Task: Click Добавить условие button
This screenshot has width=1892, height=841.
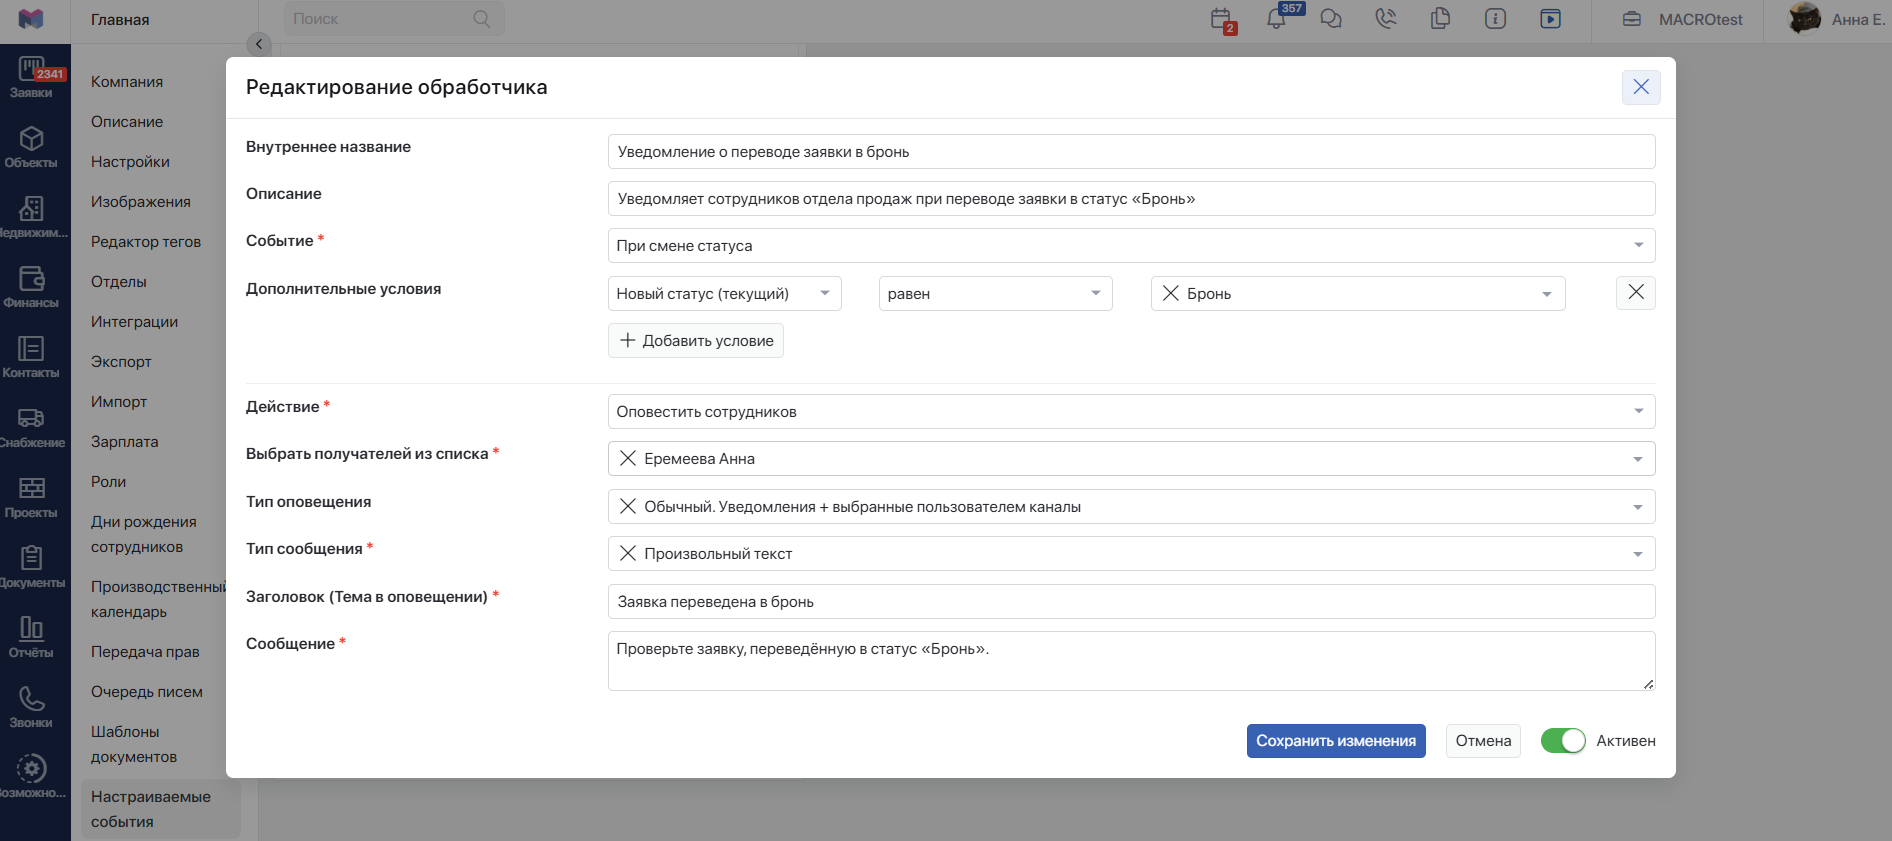Action: tap(696, 341)
